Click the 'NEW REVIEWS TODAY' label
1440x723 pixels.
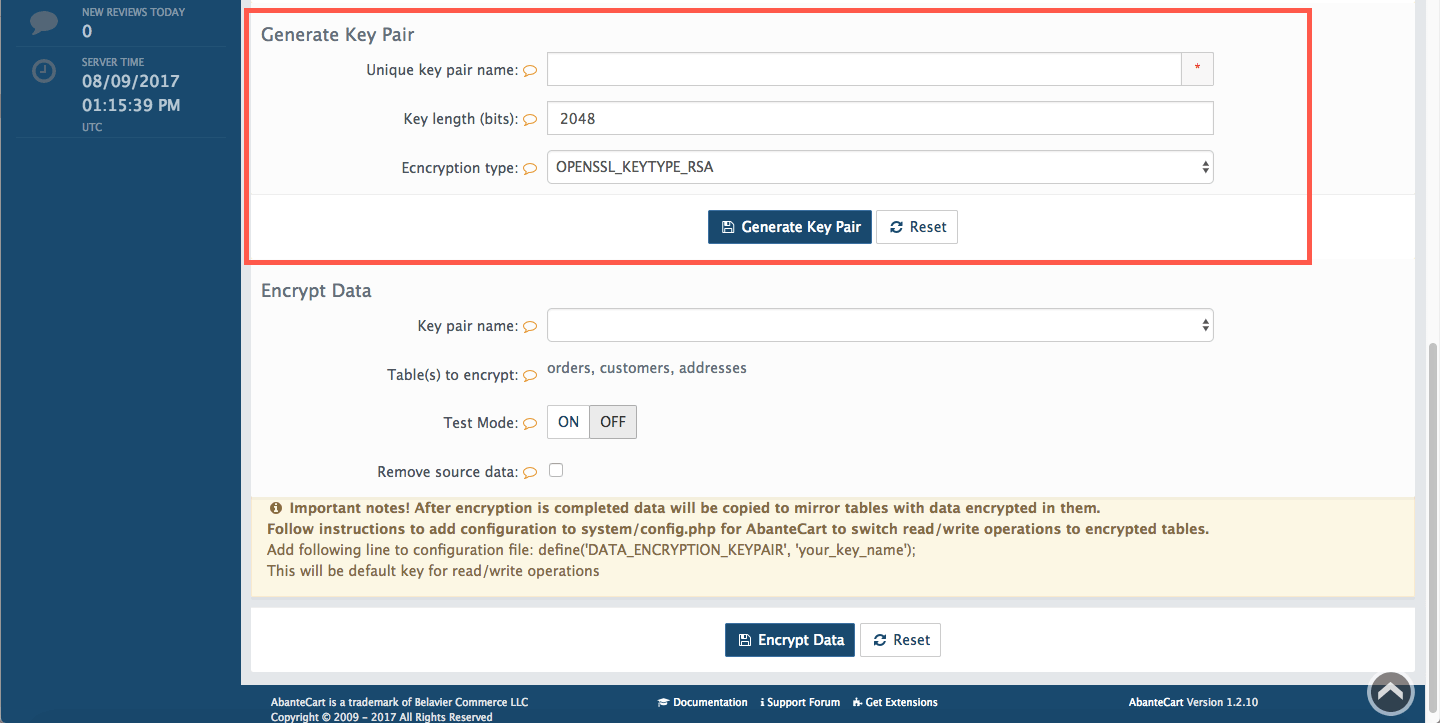pos(133,12)
